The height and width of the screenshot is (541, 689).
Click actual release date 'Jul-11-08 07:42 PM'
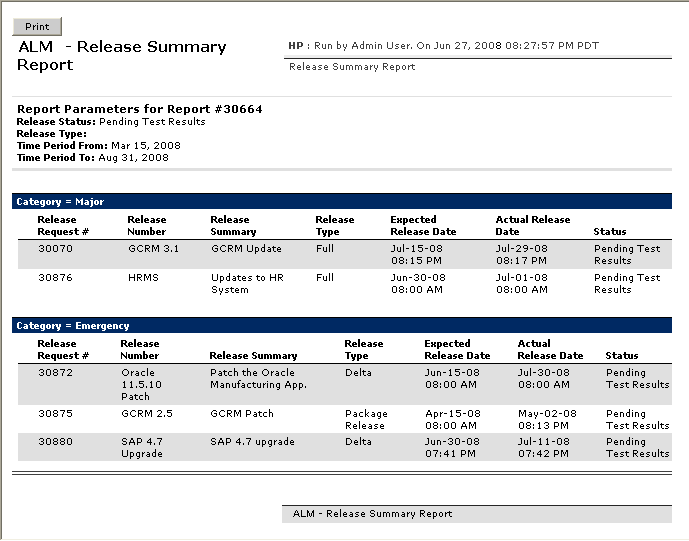544,447
